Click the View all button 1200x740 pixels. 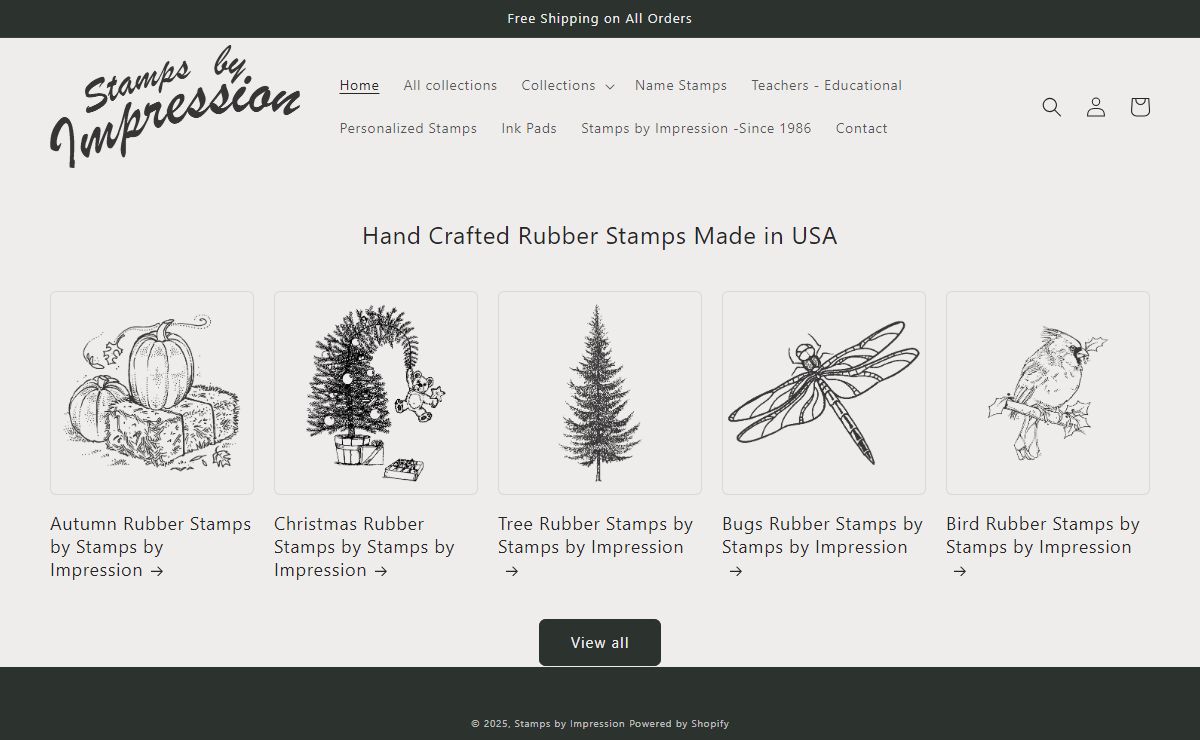[x=600, y=642]
